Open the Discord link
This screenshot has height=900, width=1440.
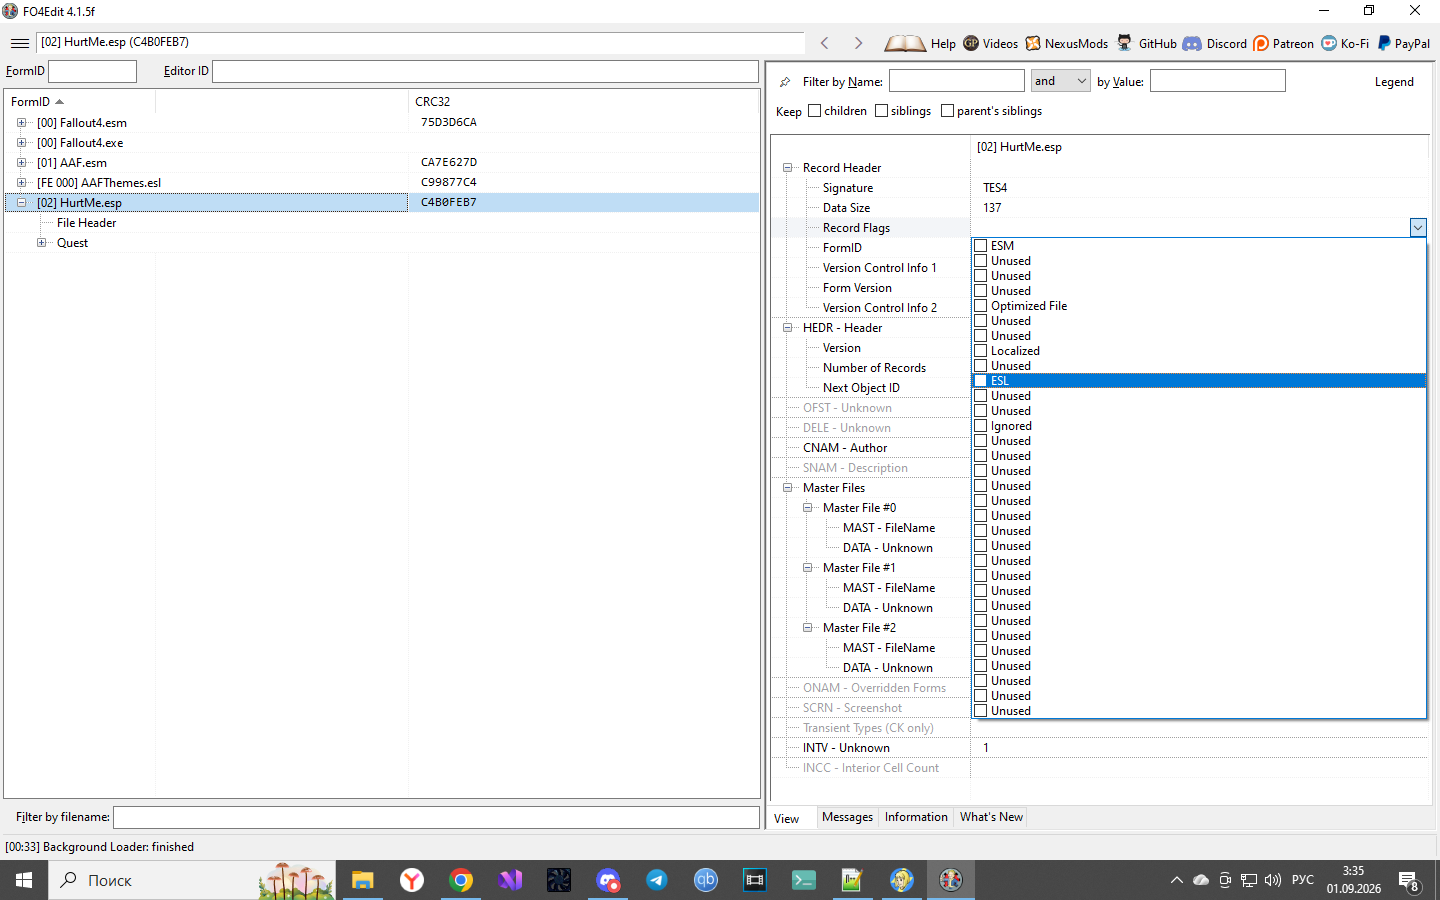(x=1215, y=43)
